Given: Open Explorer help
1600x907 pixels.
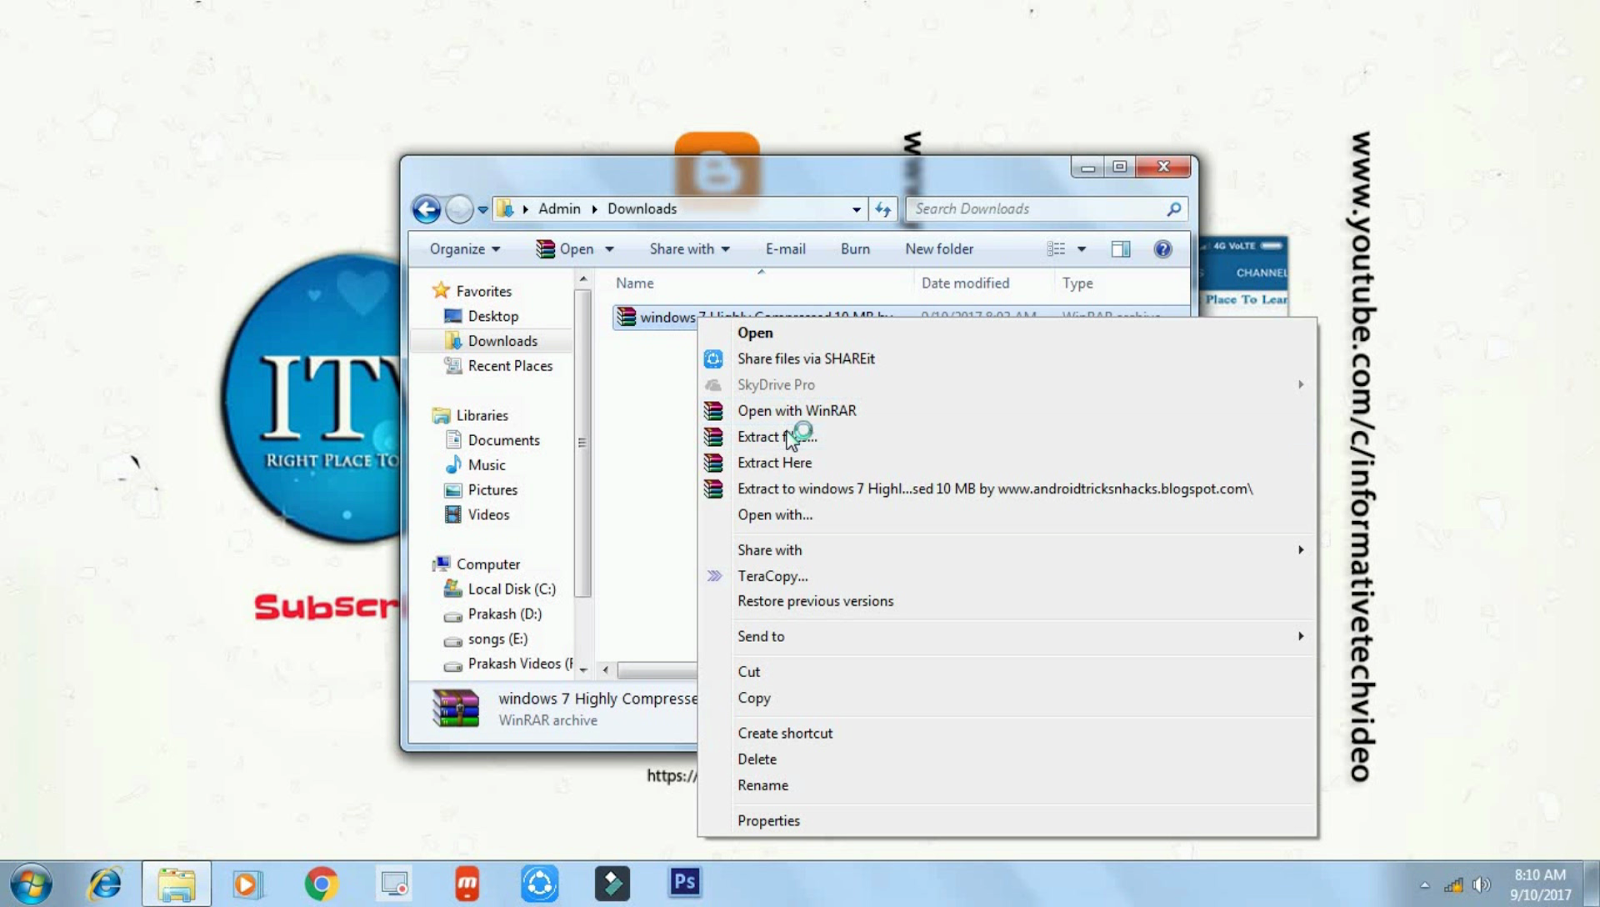Looking at the screenshot, I should coord(1162,249).
